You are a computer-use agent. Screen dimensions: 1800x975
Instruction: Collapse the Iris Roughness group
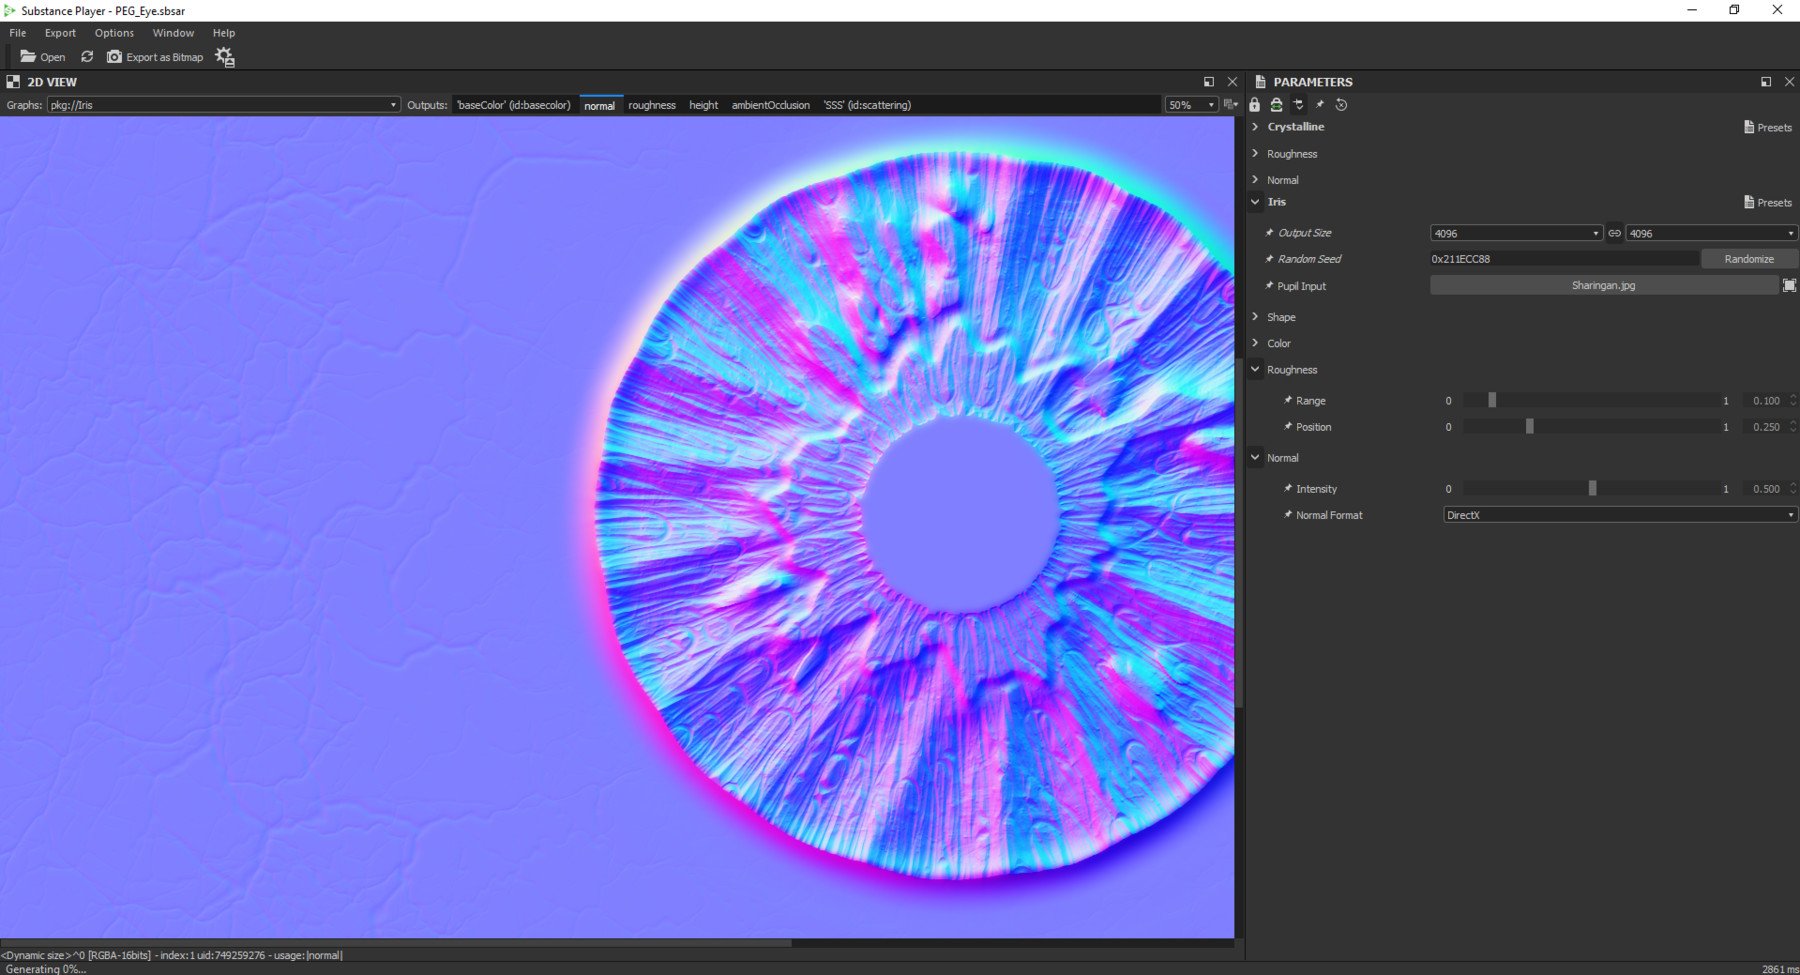1255,369
